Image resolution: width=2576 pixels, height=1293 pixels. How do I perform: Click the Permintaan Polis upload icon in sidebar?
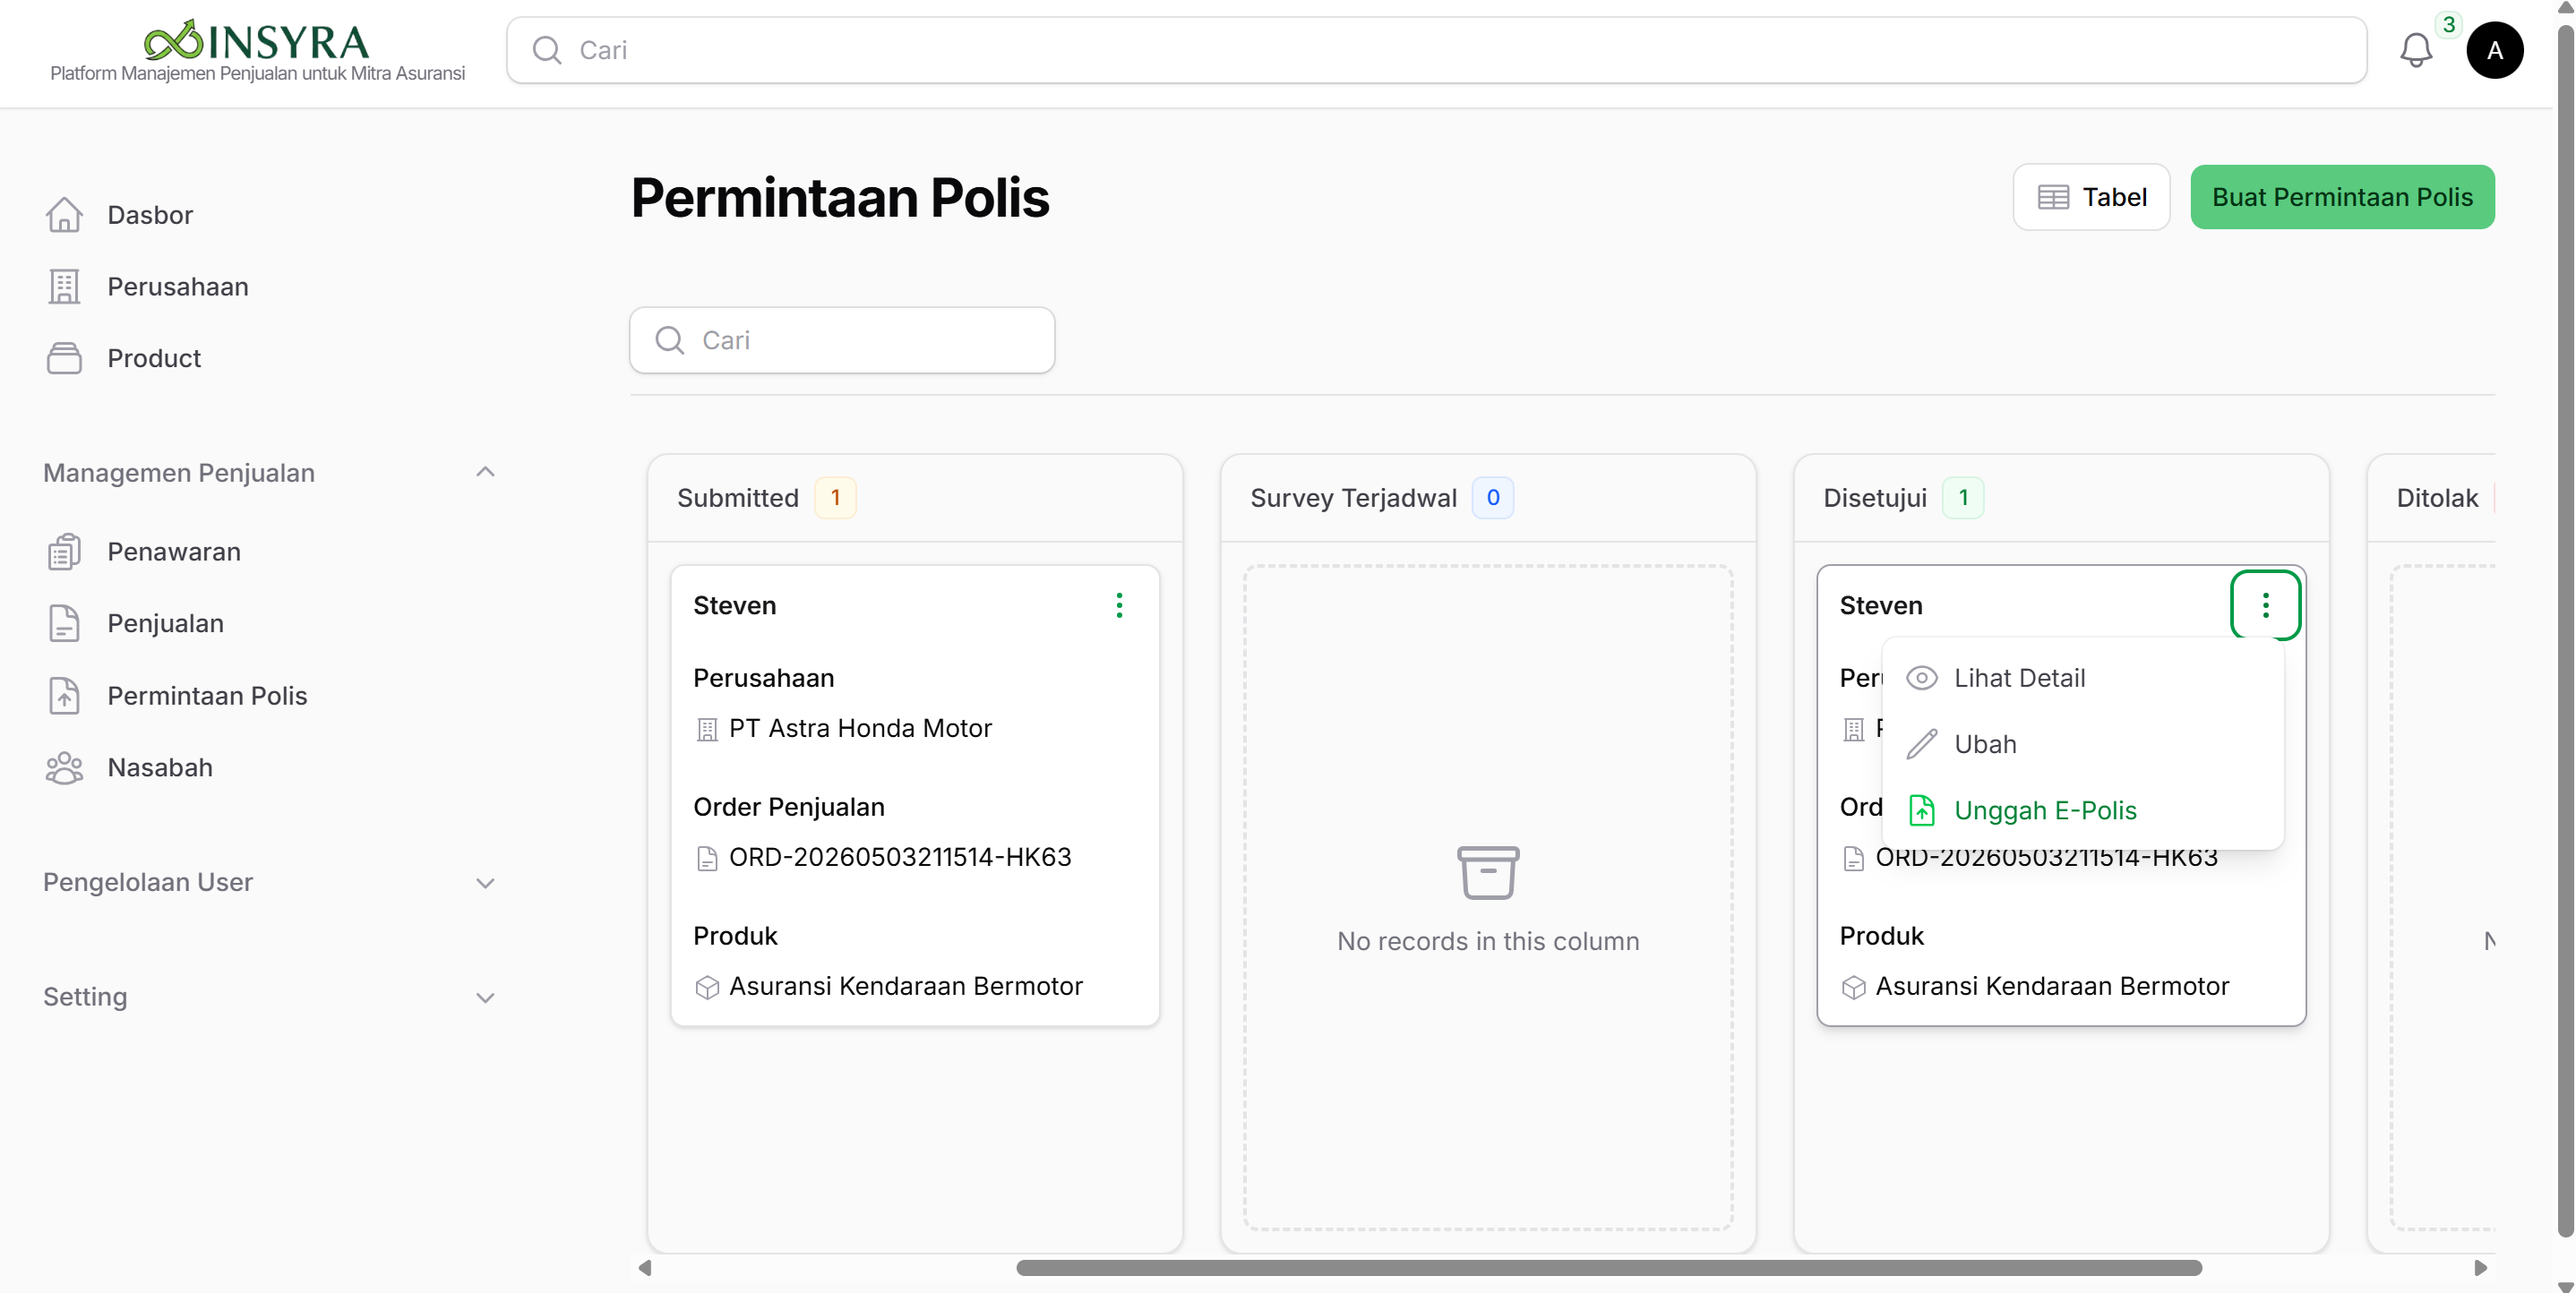[x=64, y=695]
